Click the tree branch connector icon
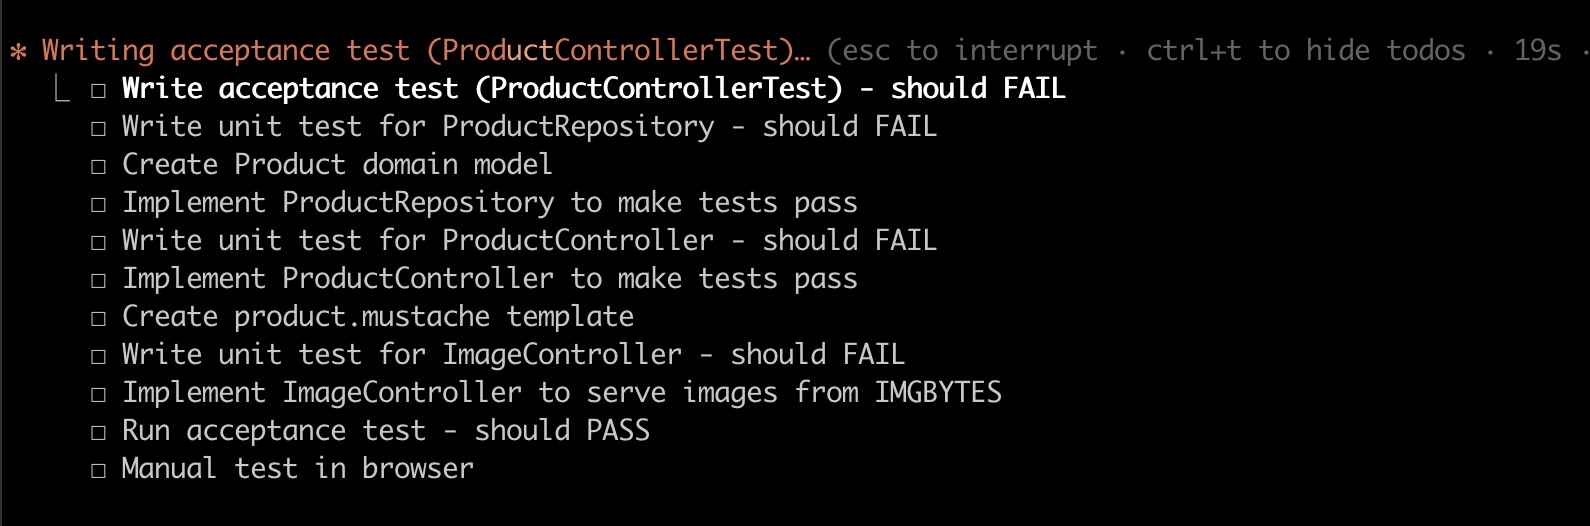The image size is (1590, 526). (x=62, y=90)
